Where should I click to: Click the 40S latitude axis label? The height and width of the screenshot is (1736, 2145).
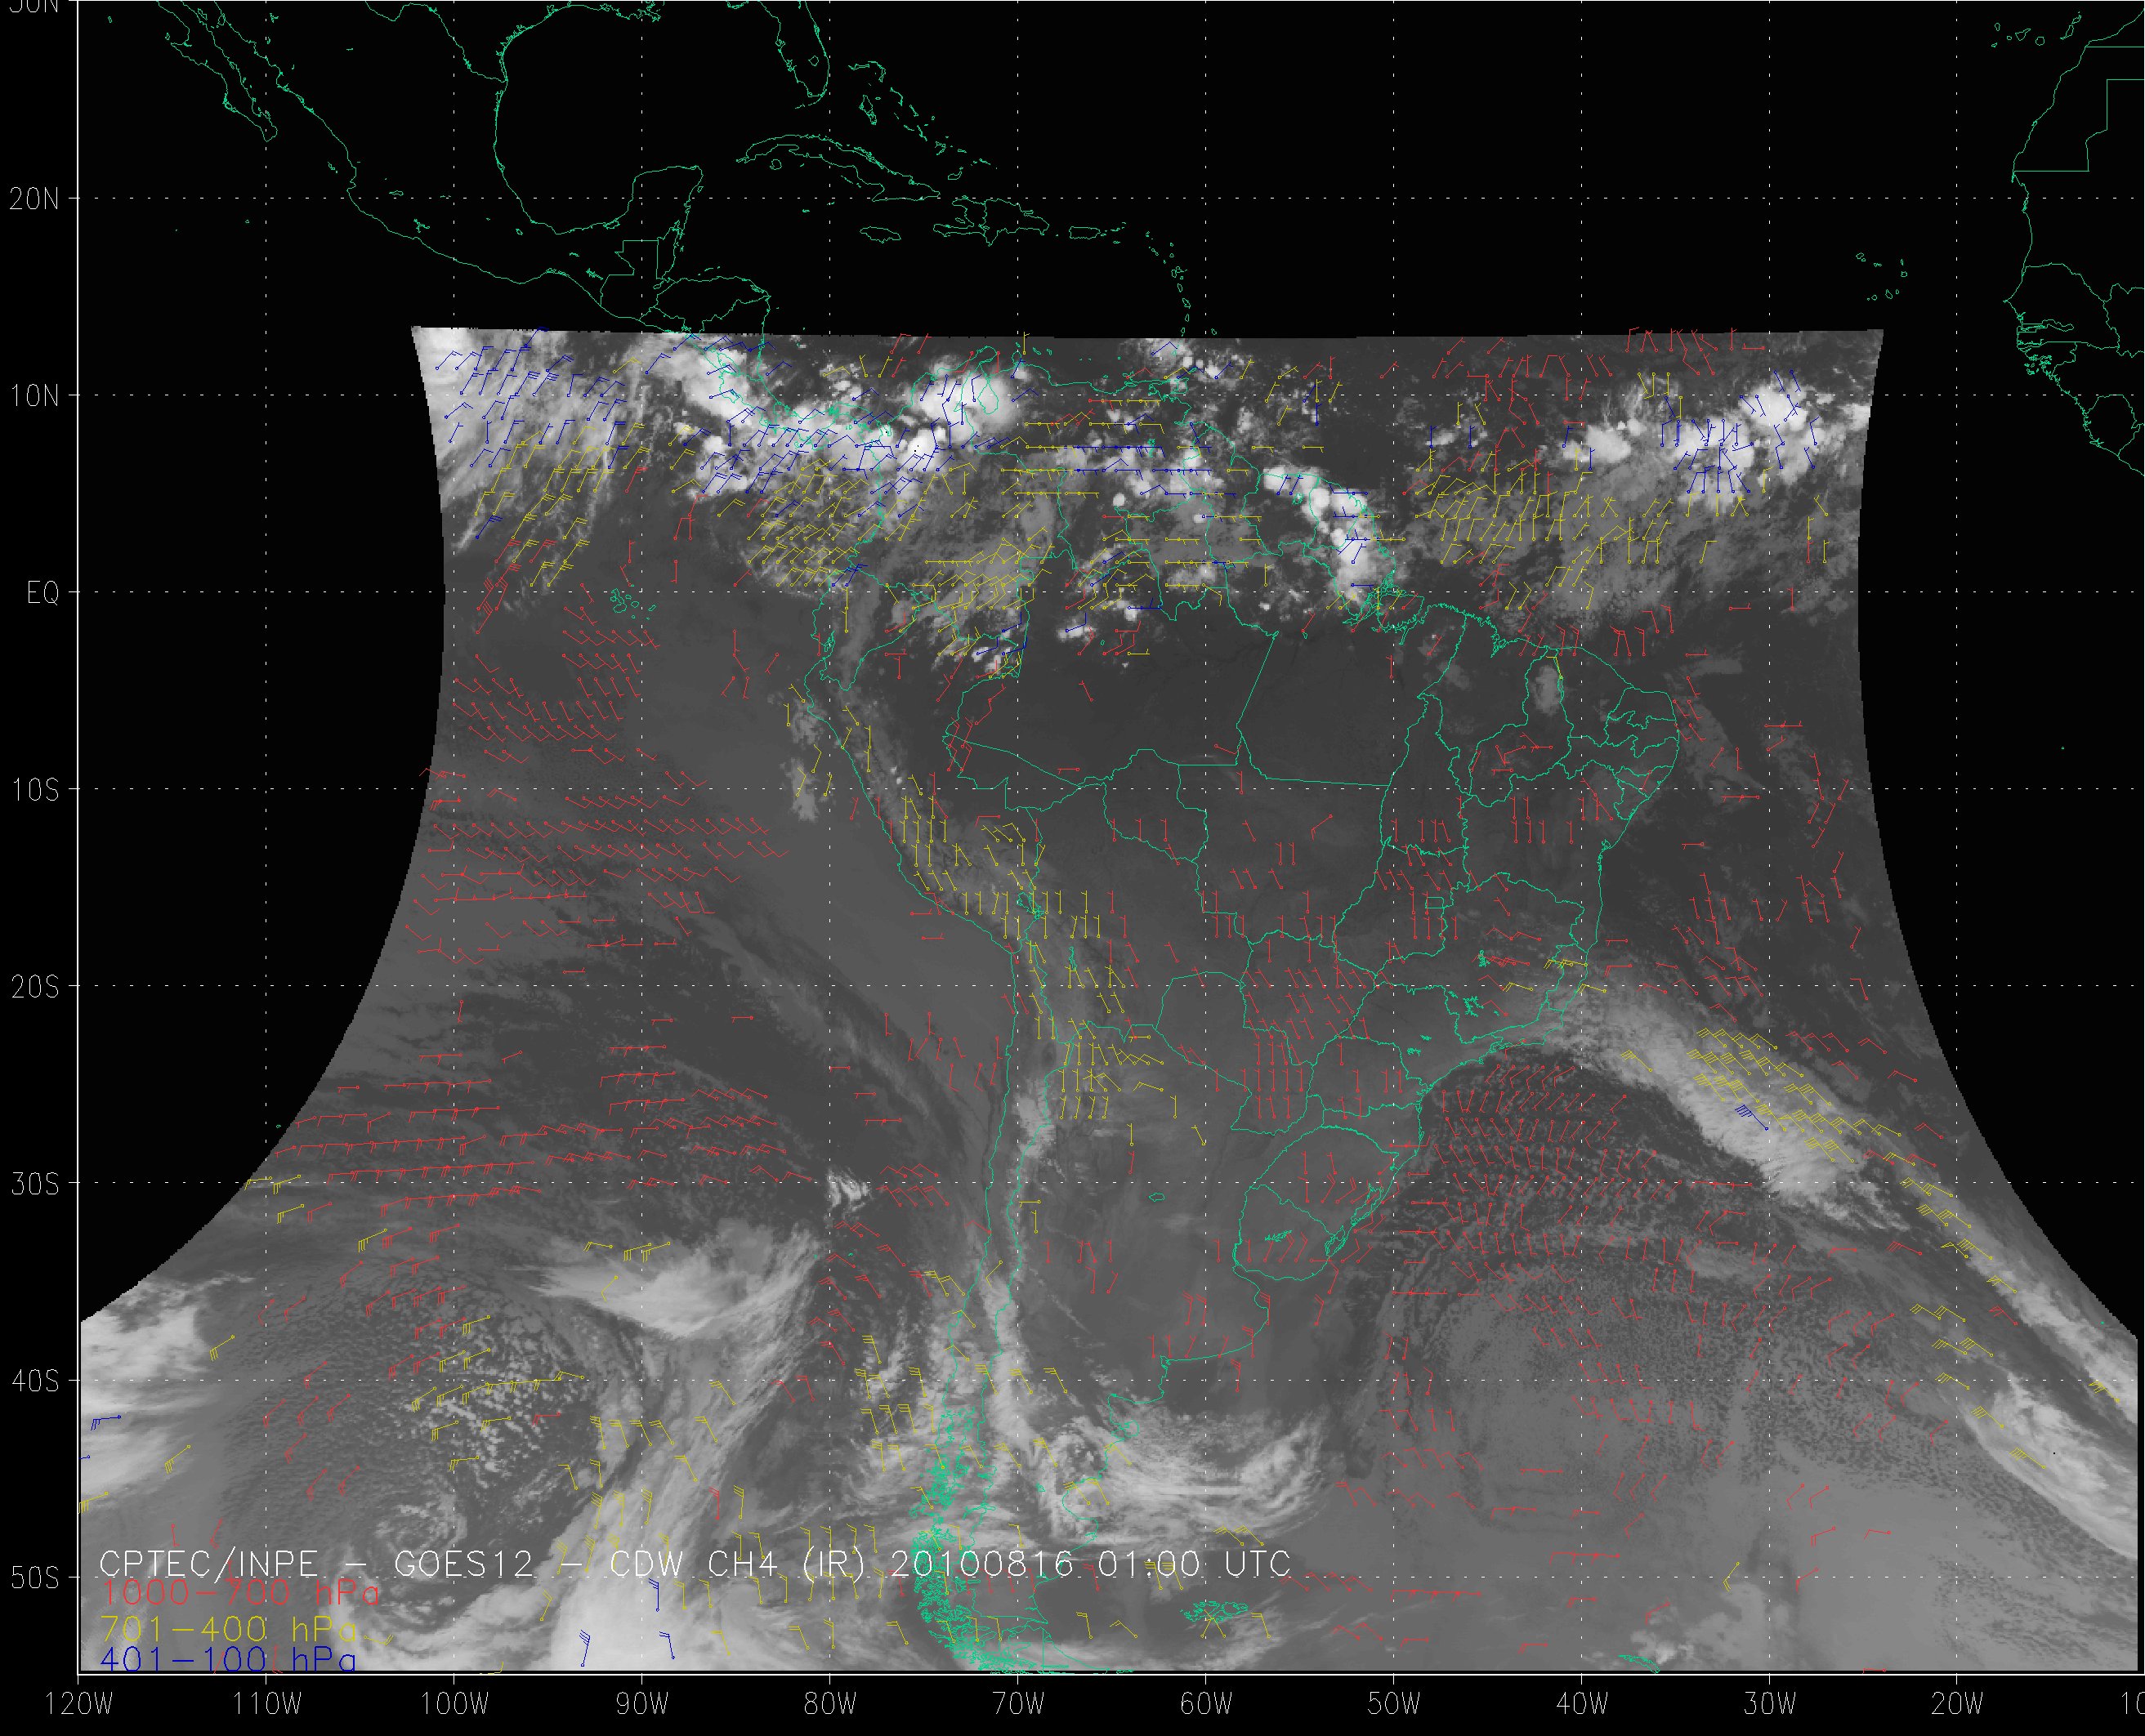coord(34,1382)
